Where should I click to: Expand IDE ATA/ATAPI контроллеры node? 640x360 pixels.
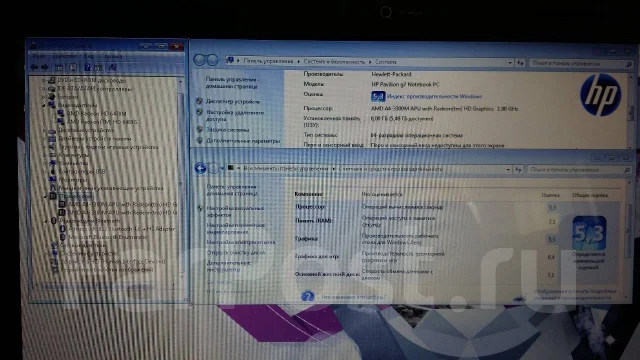[x=44, y=89]
